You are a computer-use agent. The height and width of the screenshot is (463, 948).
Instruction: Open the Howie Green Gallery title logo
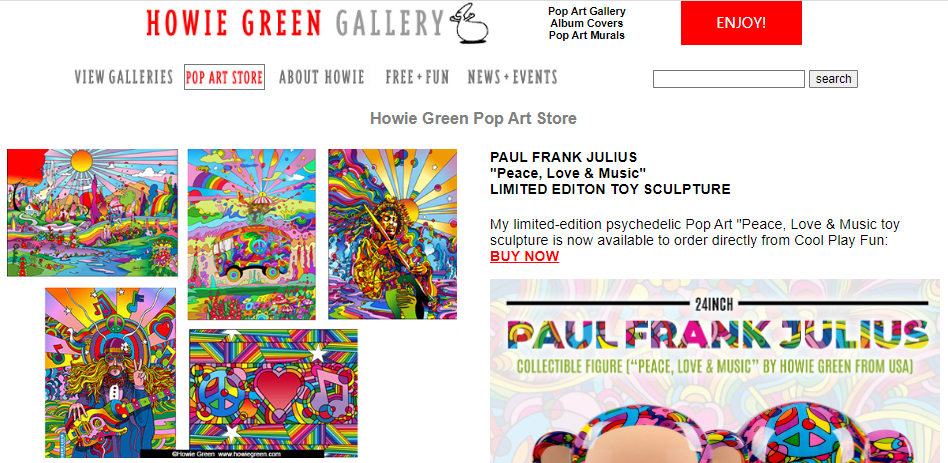click(x=295, y=23)
